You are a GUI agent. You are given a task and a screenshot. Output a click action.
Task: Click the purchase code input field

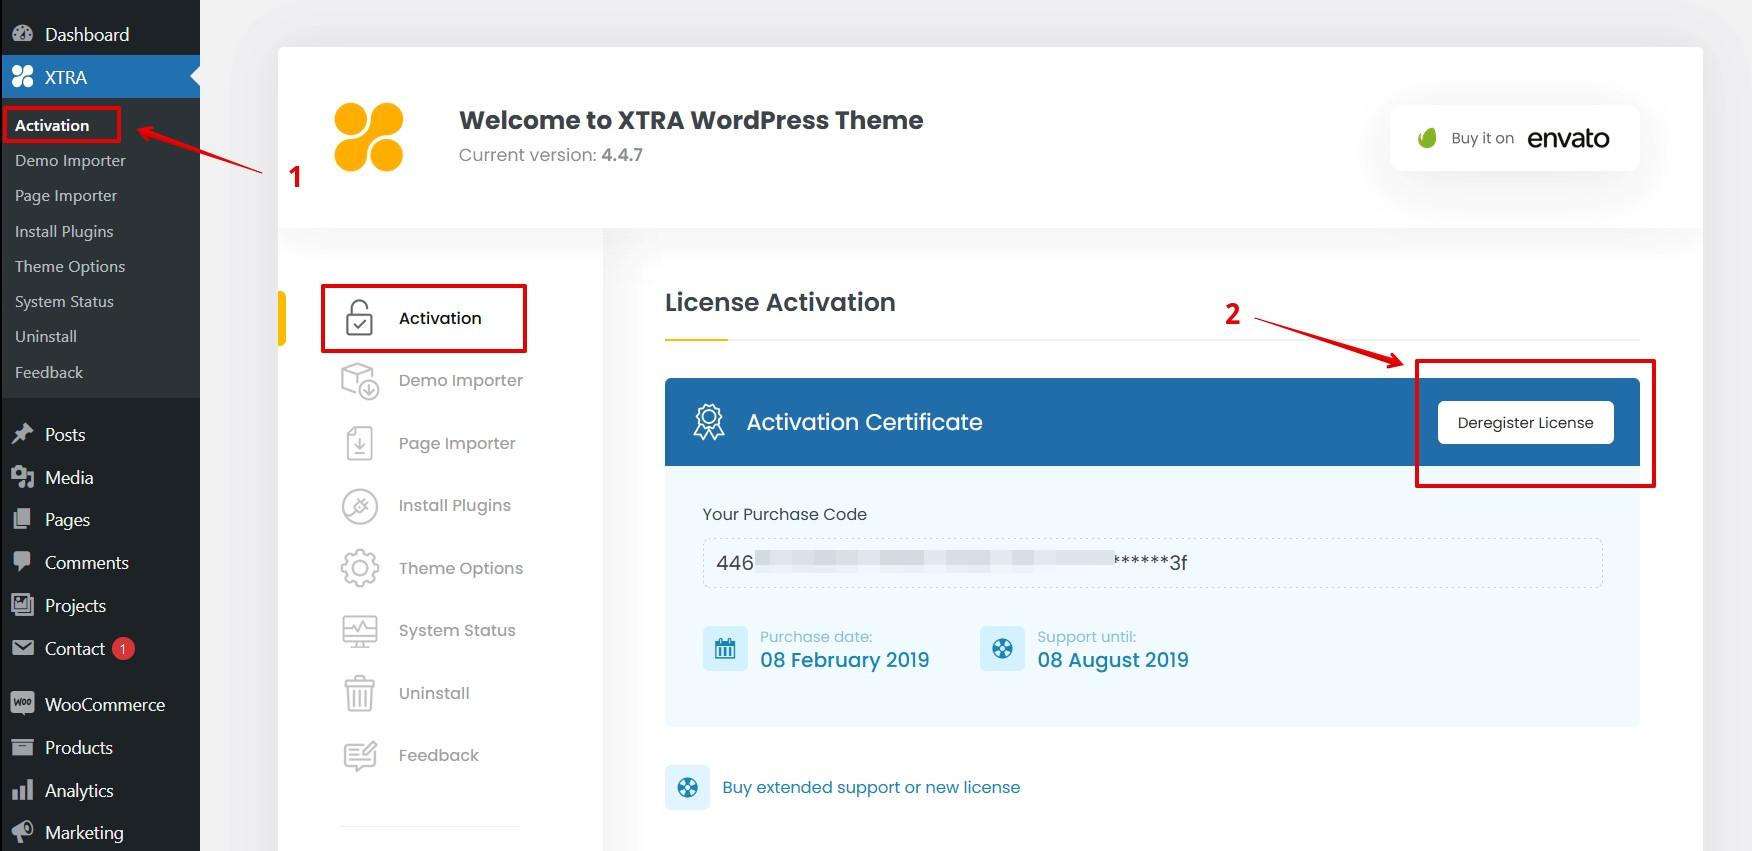point(1152,563)
